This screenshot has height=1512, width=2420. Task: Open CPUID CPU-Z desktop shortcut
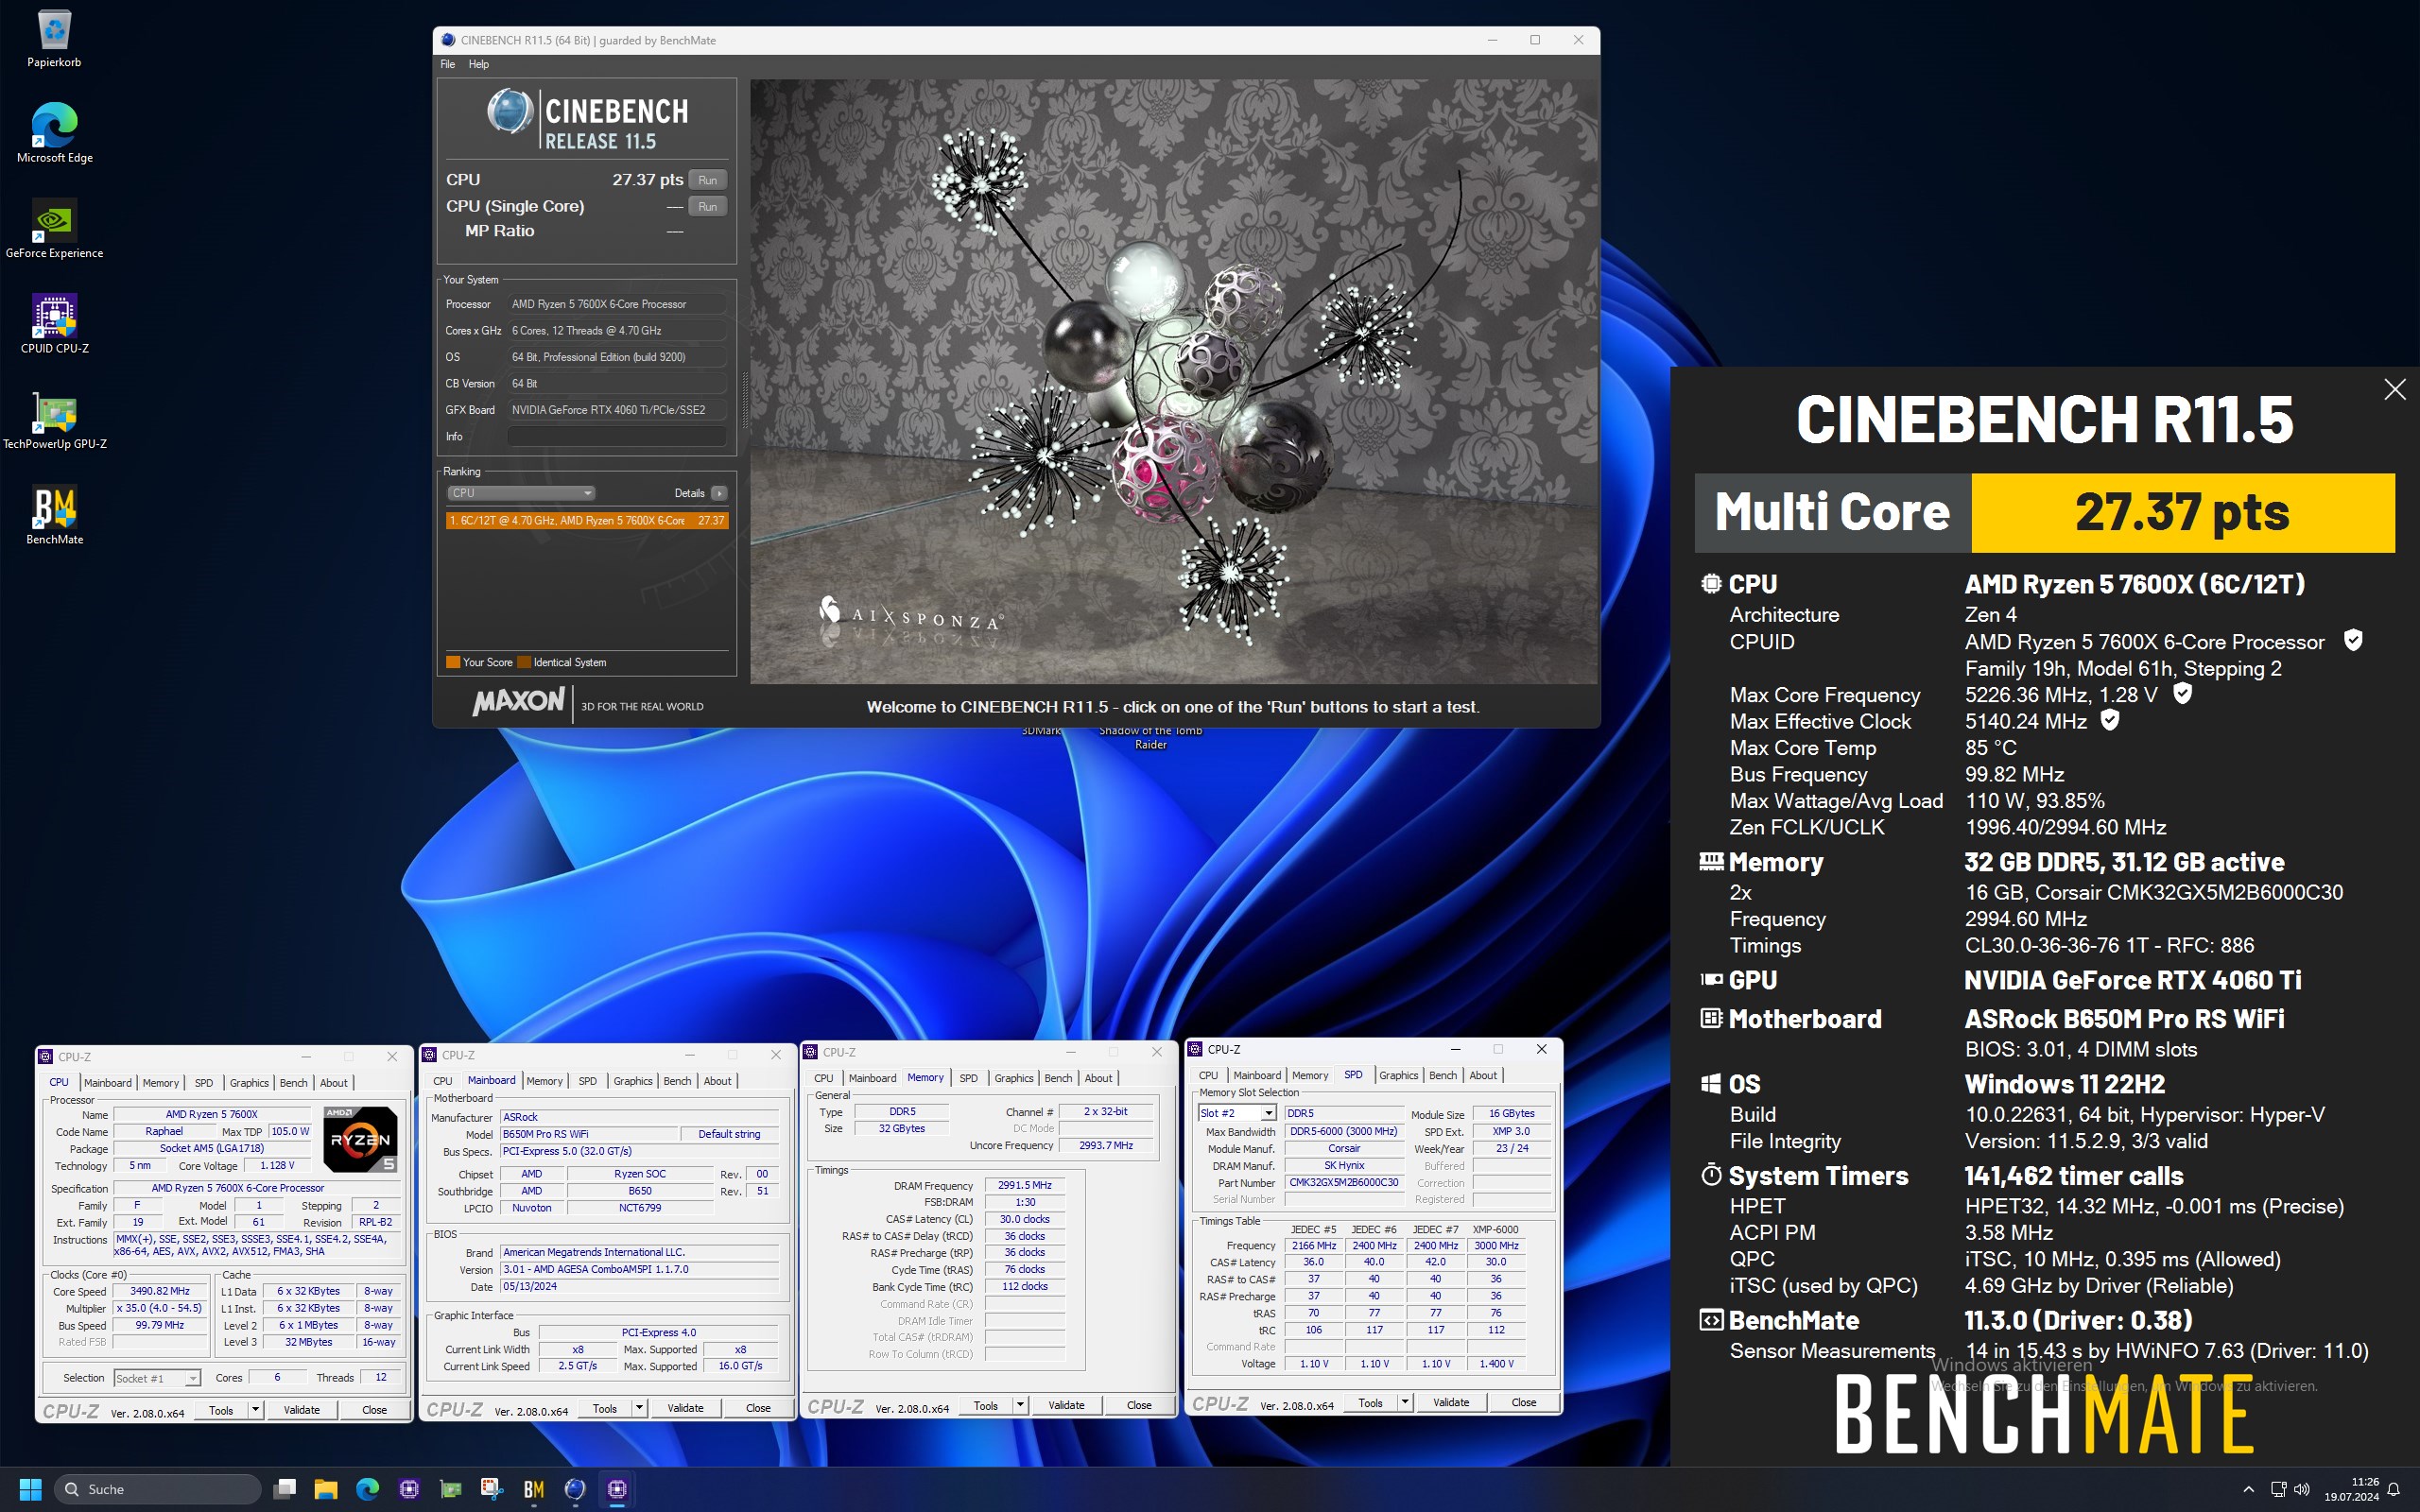click(x=54, y=324)
